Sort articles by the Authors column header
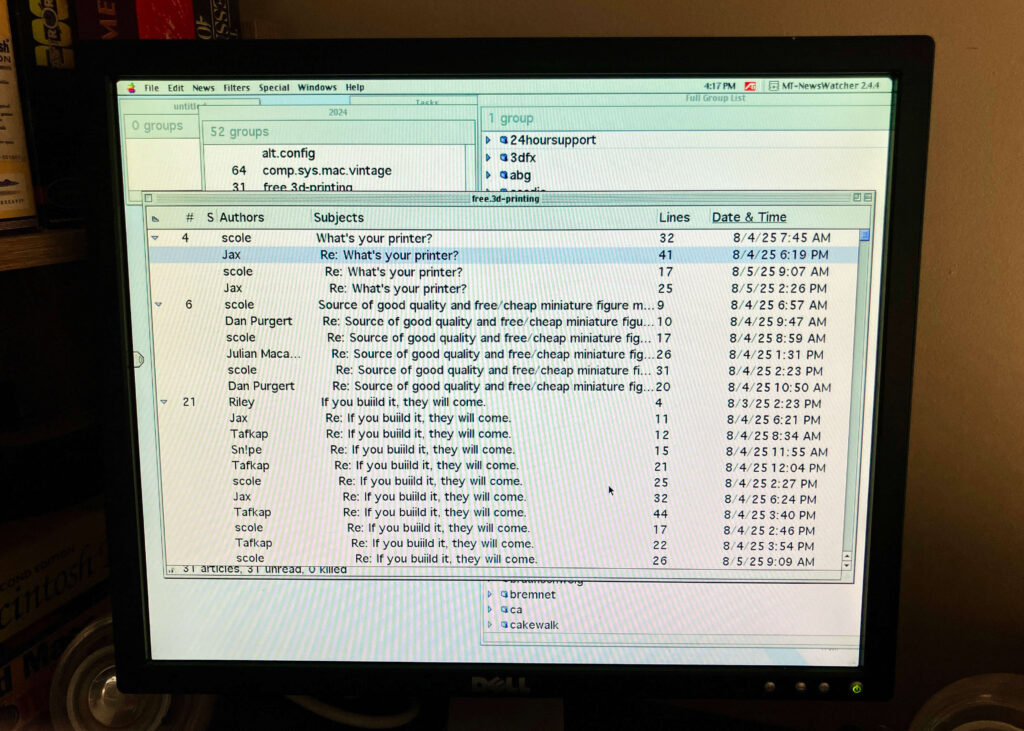The width and height of the screenshot is (1024, 731). (242, 218)
